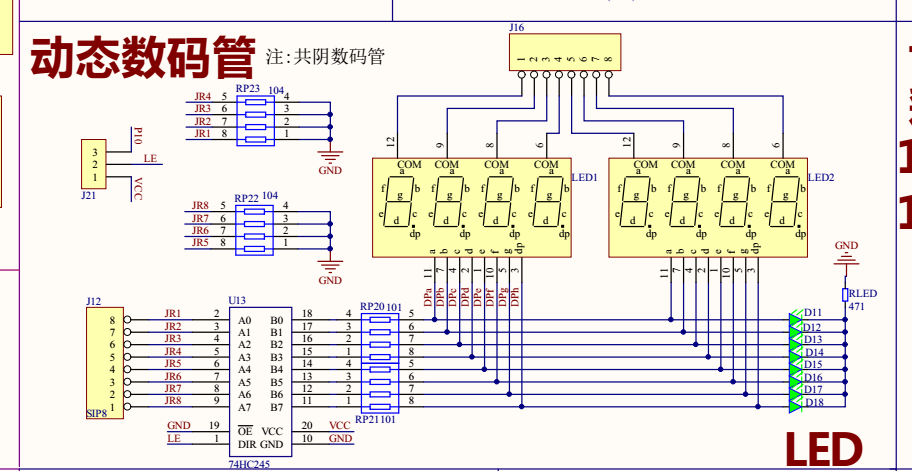Screen dimensions: 912x471
Task: Click pin label B0 on U13
Action: tap(276, 320)
